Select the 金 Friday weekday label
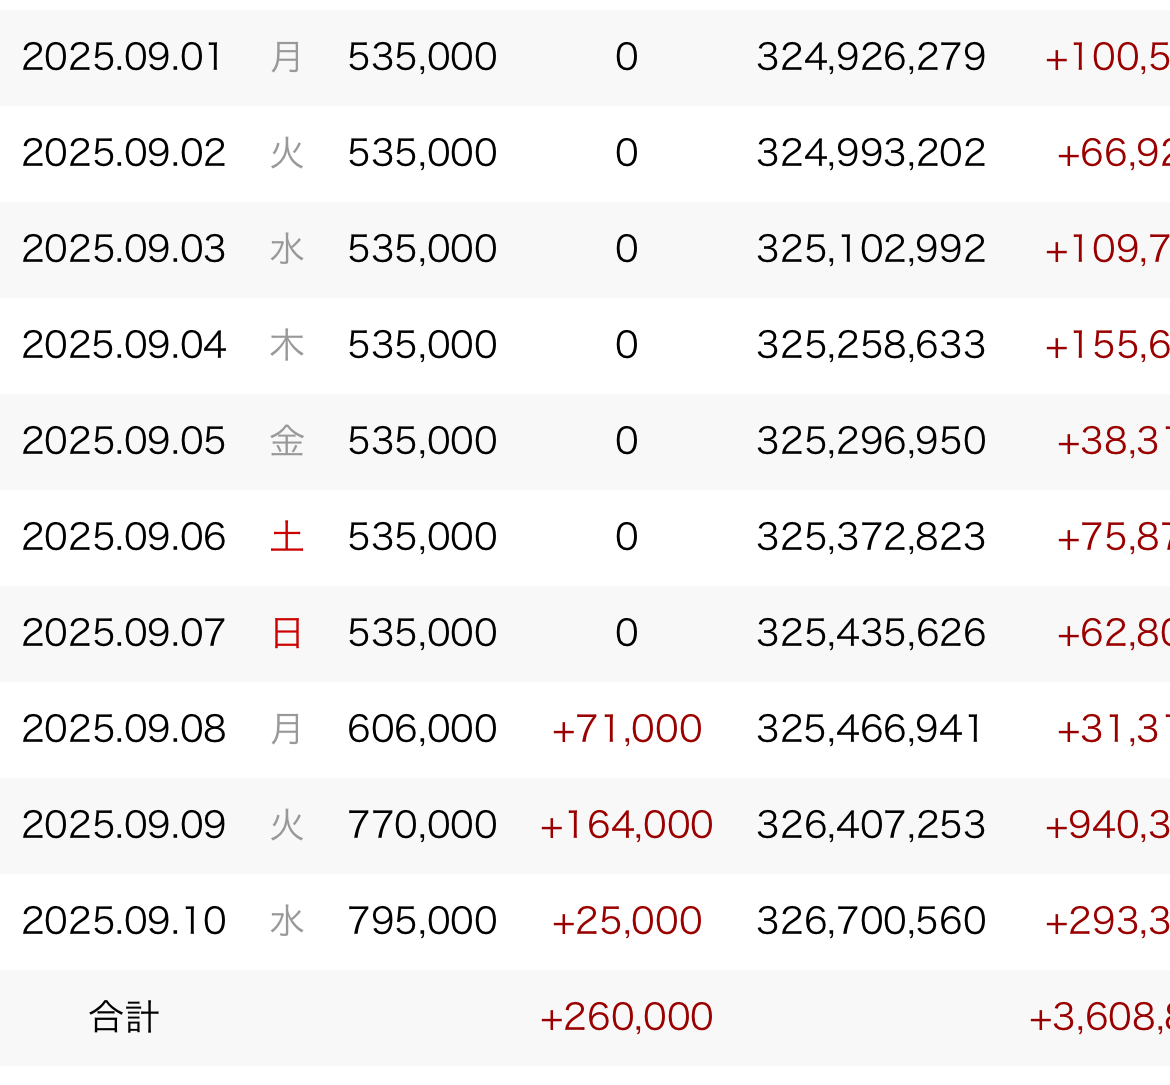This screenshot has height=1085, width=1170. 287,441
